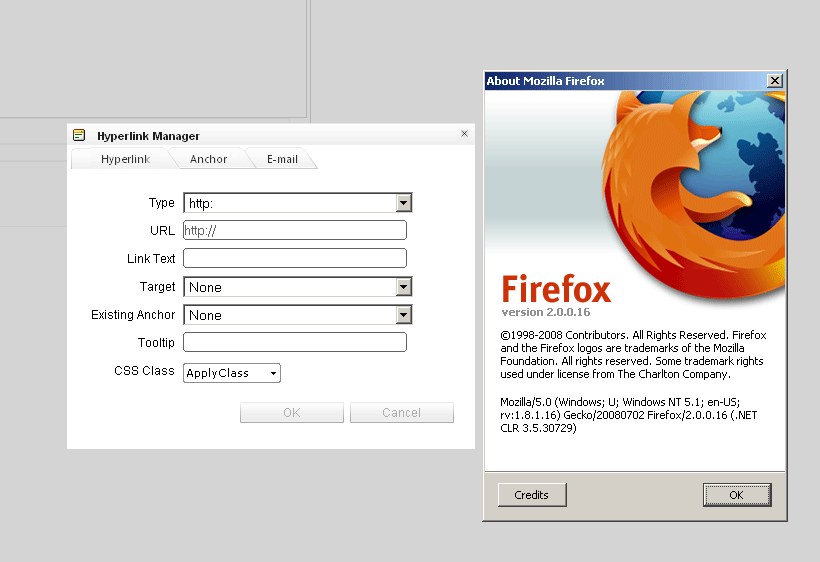Close the Hyperlink Manager dialog
Viewport: 820px width, 562px height.
tap(464, 134)
